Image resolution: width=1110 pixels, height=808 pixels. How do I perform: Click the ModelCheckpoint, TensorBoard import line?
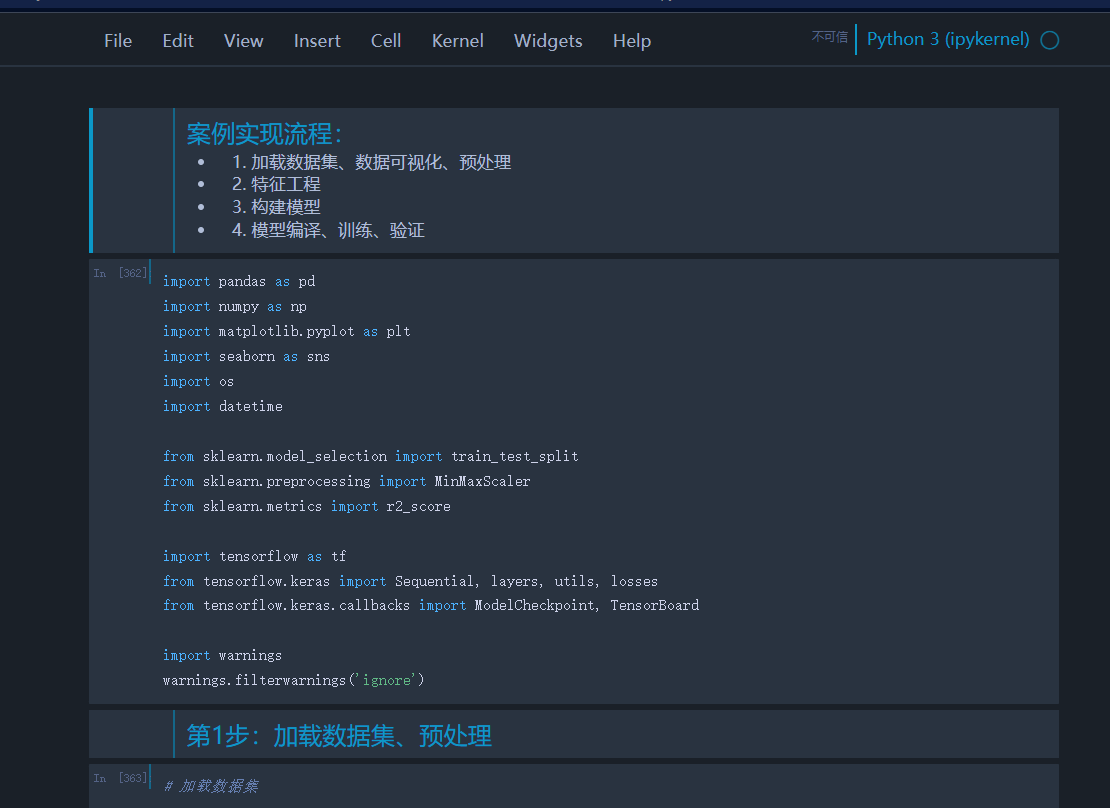pyautogui.click(x=430, y=605)
